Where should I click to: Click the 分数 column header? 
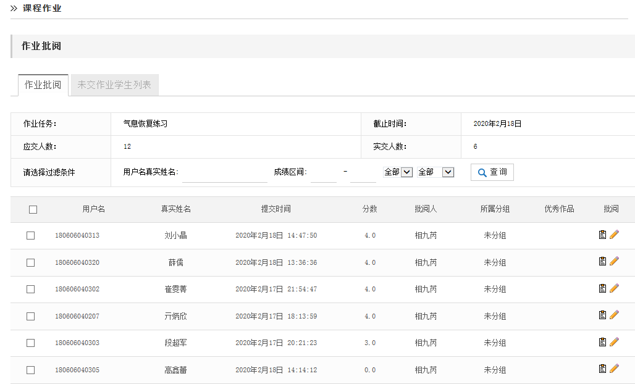pos(370,209)
